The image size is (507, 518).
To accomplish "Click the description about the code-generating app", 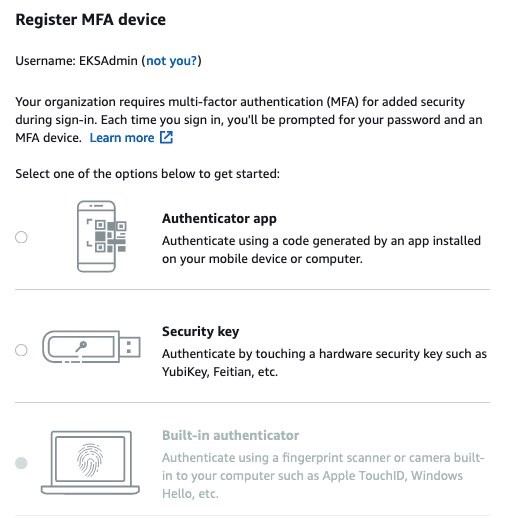I will (x=321, y=250).
